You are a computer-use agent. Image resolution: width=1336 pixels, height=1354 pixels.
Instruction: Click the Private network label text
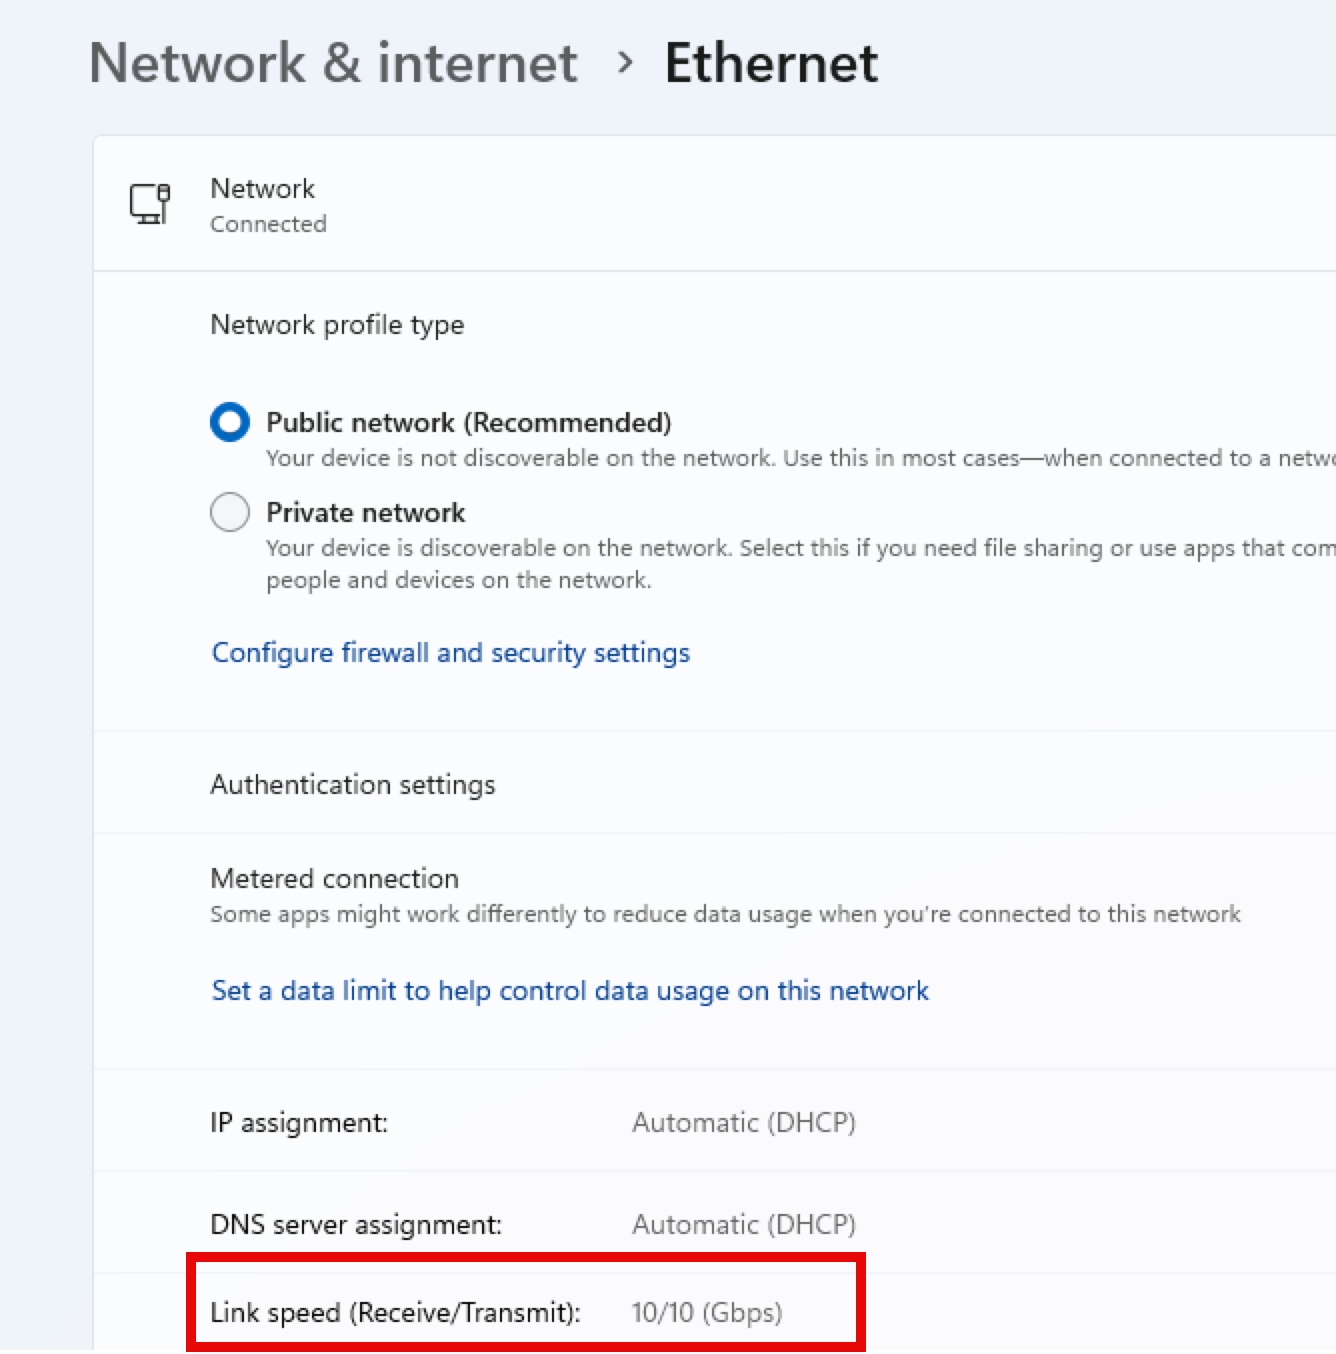(x=365, y=513)
